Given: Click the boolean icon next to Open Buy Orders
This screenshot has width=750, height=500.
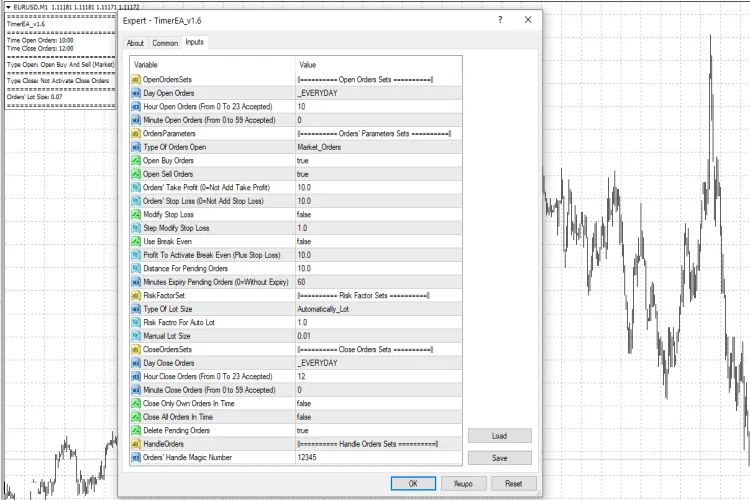Looking at the screenshot, I should tap(137, 160).
